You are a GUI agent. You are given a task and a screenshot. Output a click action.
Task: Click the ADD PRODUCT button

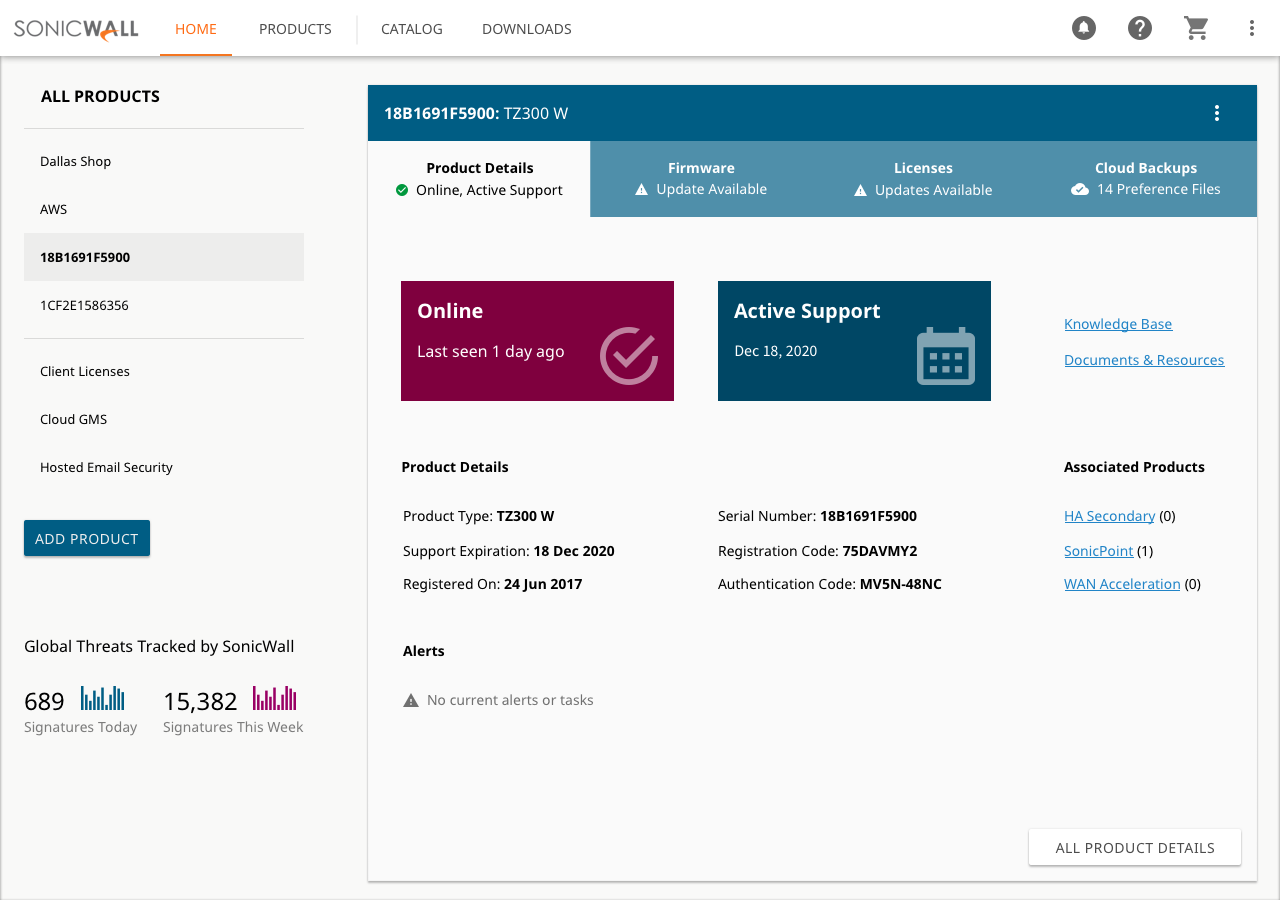(87, 538)
